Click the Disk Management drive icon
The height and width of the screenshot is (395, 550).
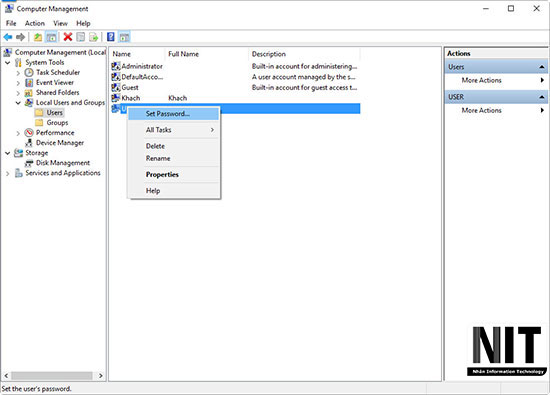pyautogui.click(x=29, y=163)
